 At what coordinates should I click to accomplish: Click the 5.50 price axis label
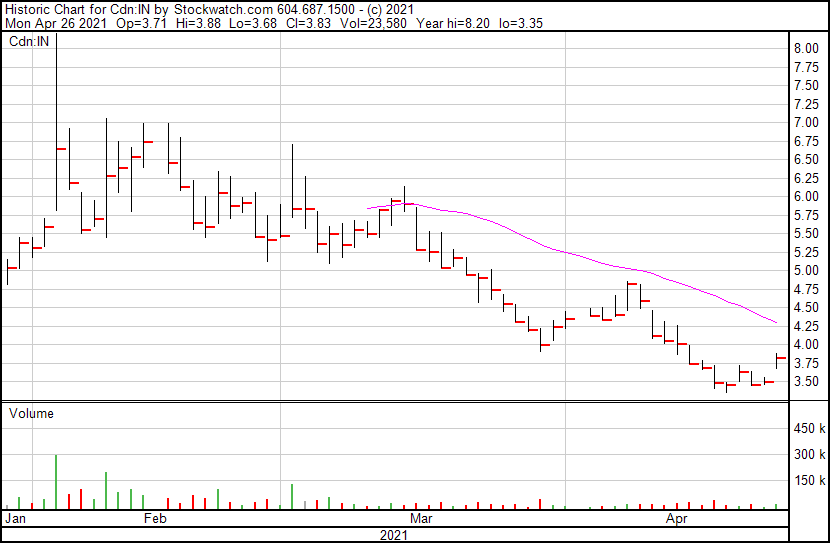point(806,234)
